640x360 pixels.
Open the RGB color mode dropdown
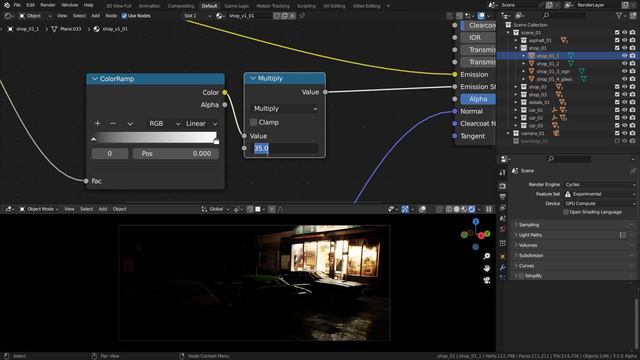[164, 123]
